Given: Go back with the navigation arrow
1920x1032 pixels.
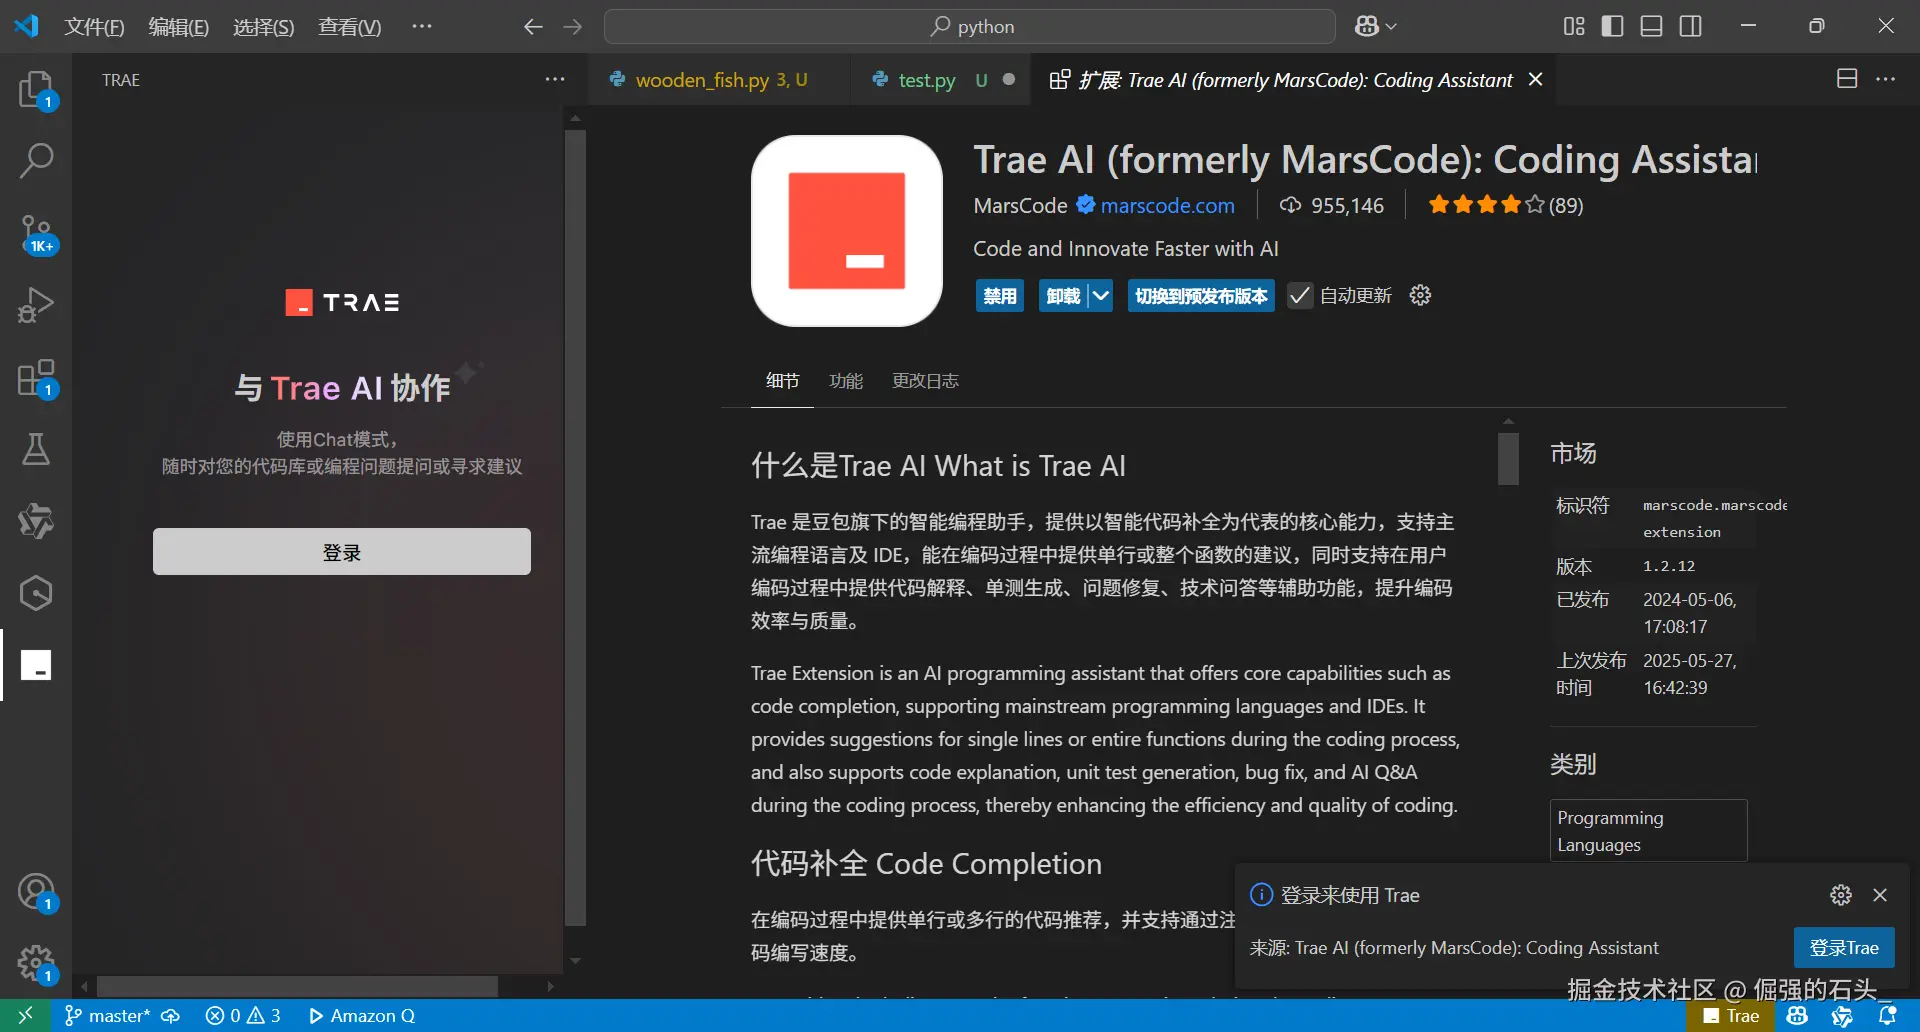Looking at the screenshot, I should [533, 27].
